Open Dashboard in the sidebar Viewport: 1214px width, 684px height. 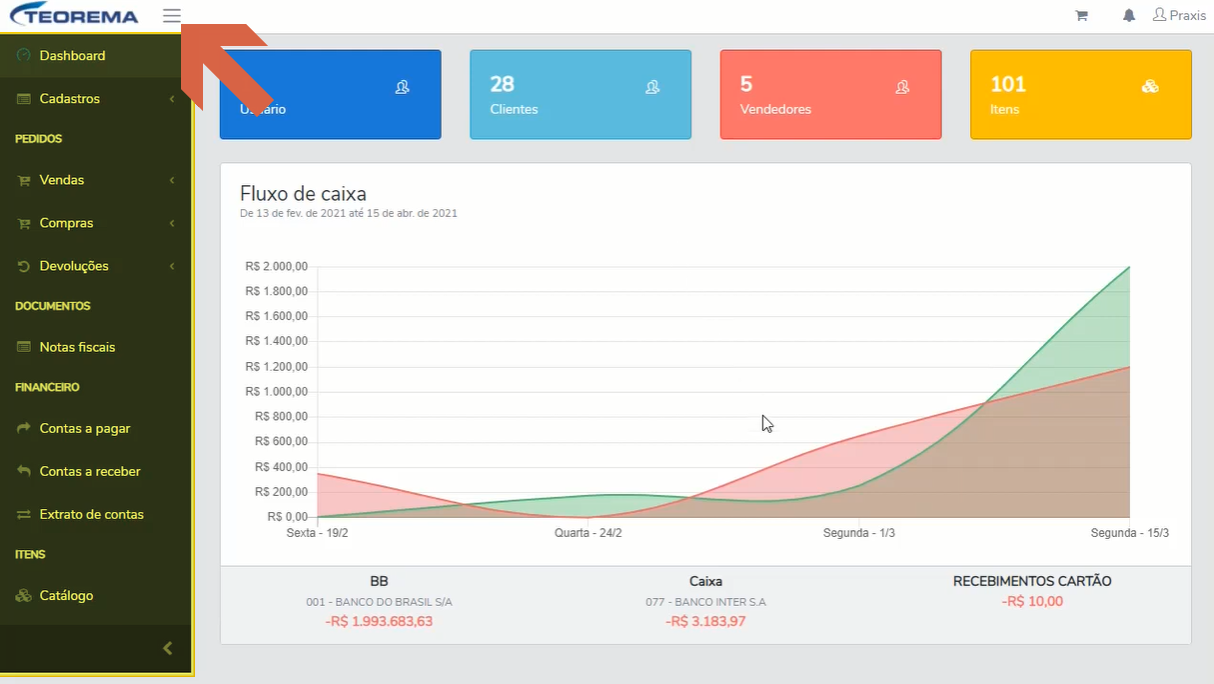point(96,56)
